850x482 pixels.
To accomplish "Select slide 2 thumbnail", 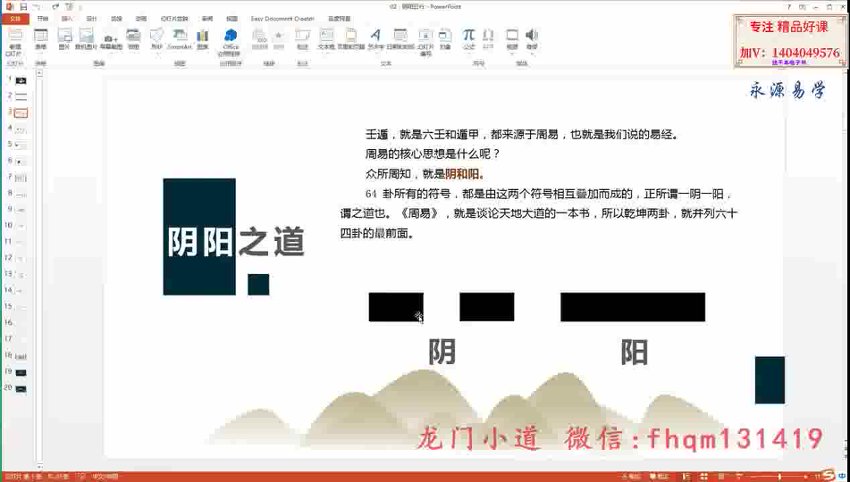I will point(21,97).
